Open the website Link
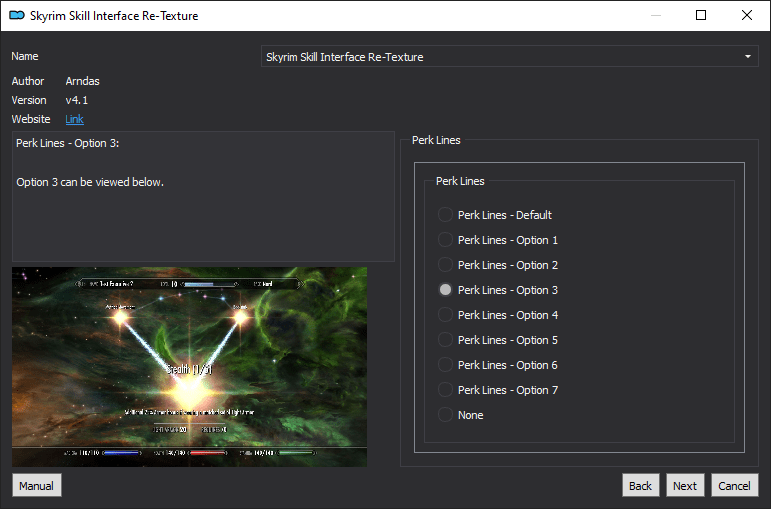771x509 pixels. click(x=74, y=119)
